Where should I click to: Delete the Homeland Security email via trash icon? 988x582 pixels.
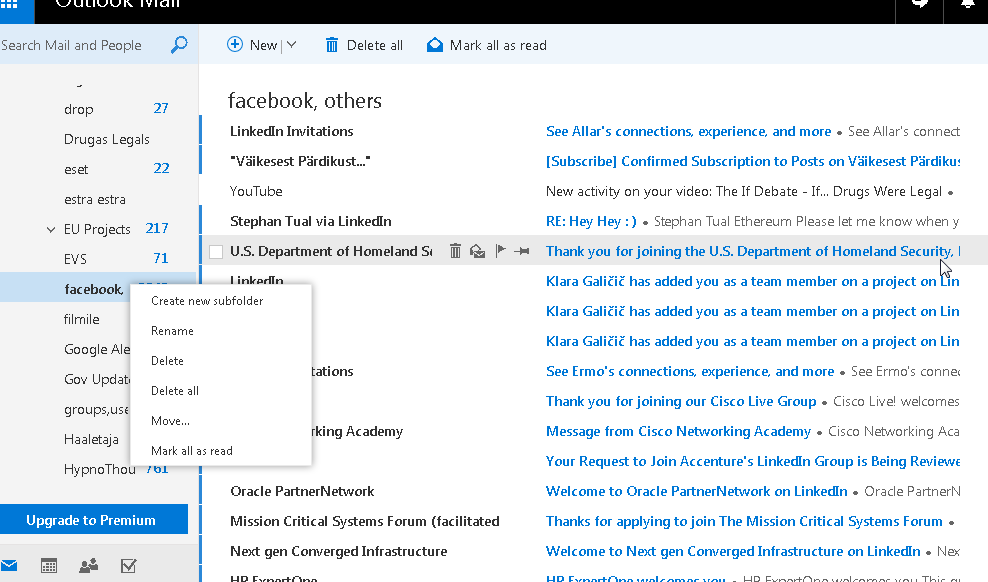click(455, 251)
